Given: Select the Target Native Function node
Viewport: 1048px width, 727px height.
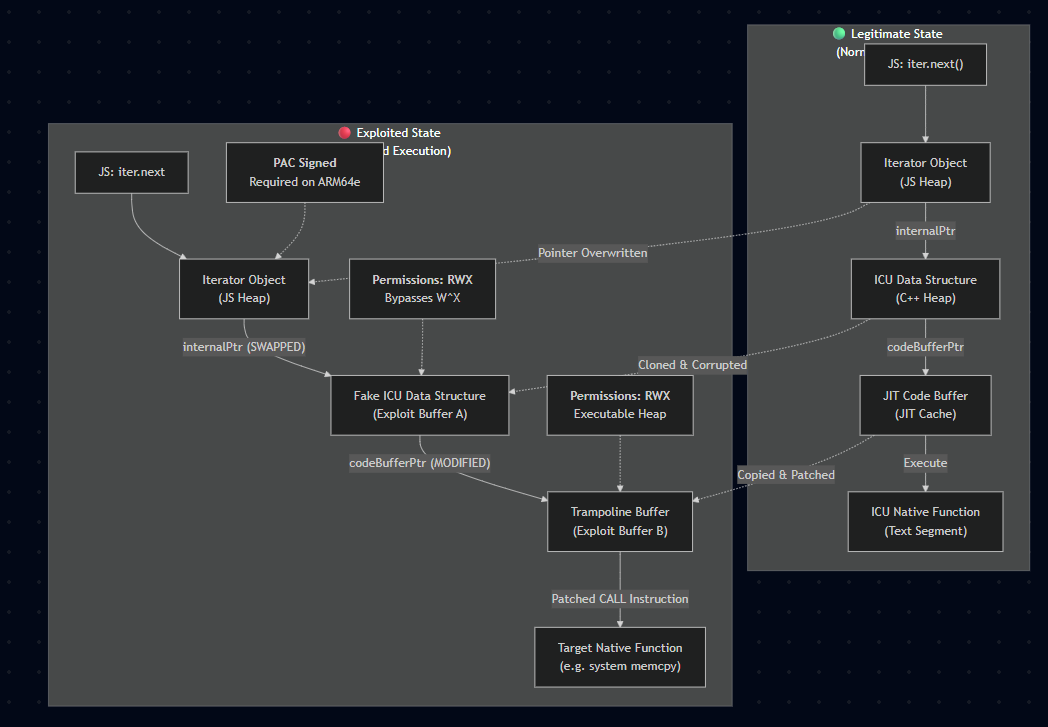Looking at the screenshot, I should click(x=620, y=657).
